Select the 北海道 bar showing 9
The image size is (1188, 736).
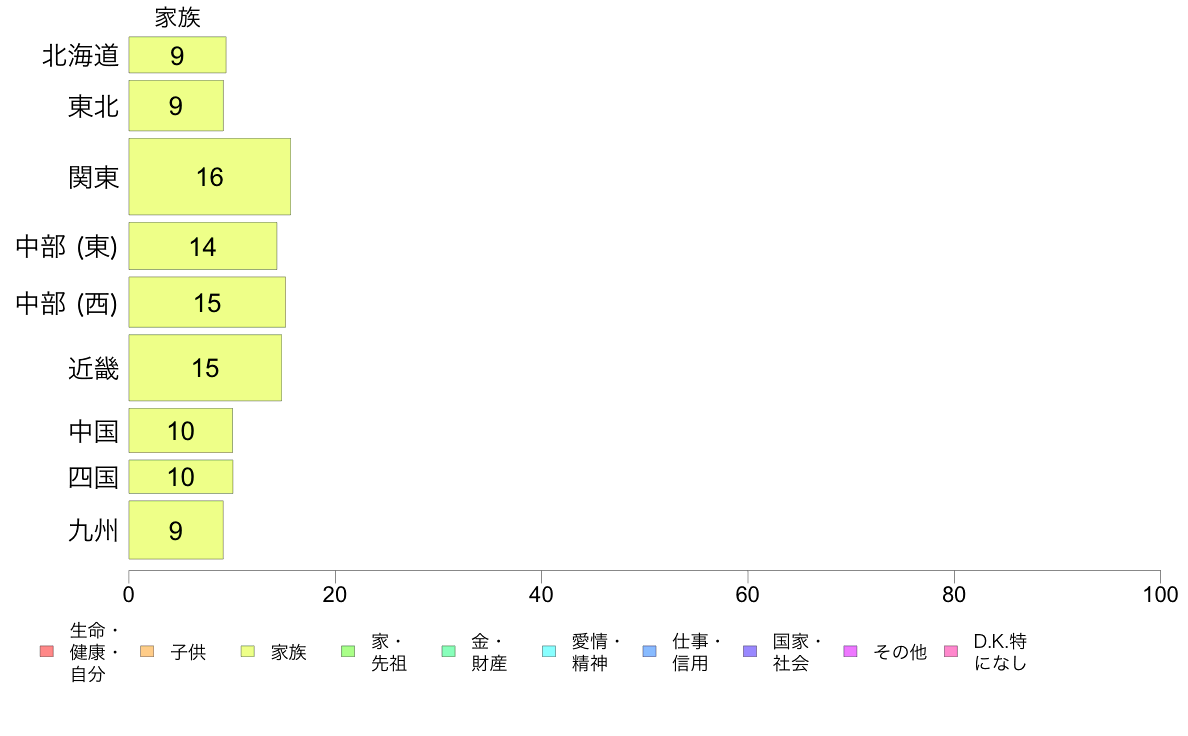pos(177,55)
